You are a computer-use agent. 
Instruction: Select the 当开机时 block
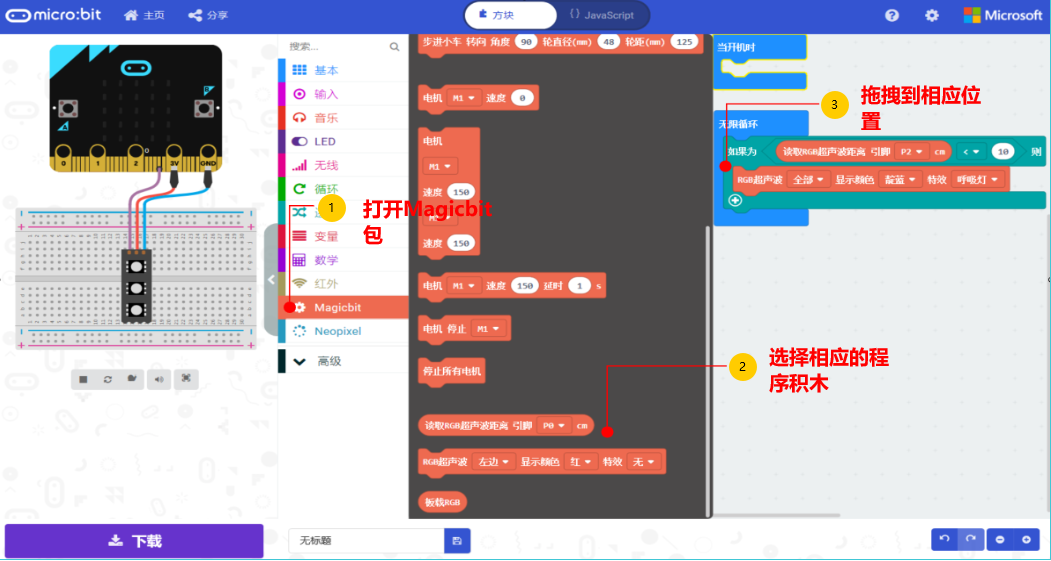[x=760, y=48]
